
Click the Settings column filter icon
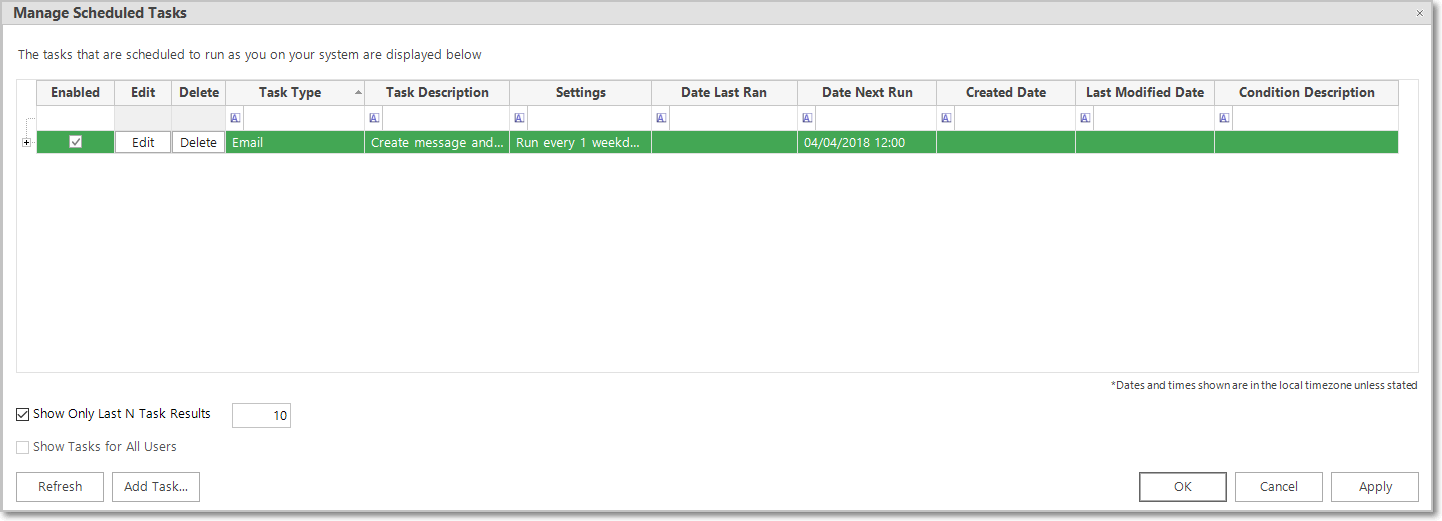point(519,118)
